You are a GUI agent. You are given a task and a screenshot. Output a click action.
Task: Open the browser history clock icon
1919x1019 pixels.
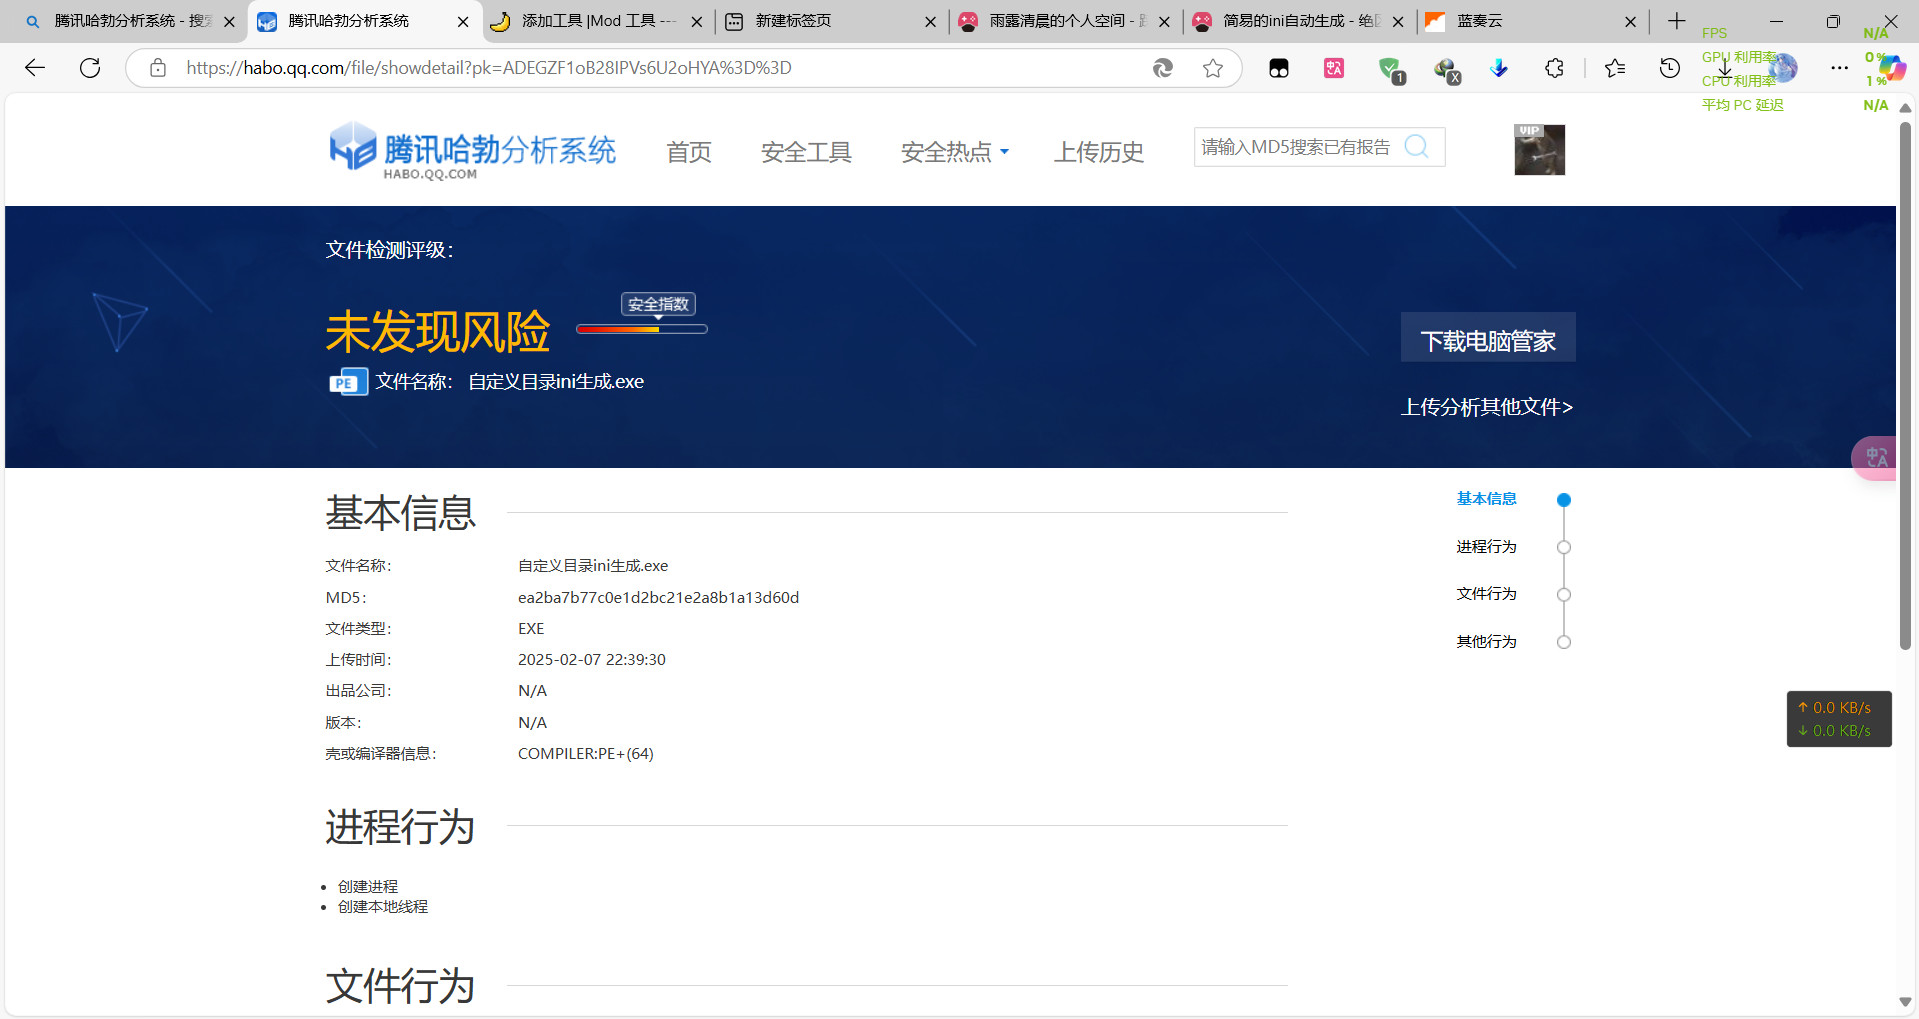pyautogui.click(x=1669, y=68)
